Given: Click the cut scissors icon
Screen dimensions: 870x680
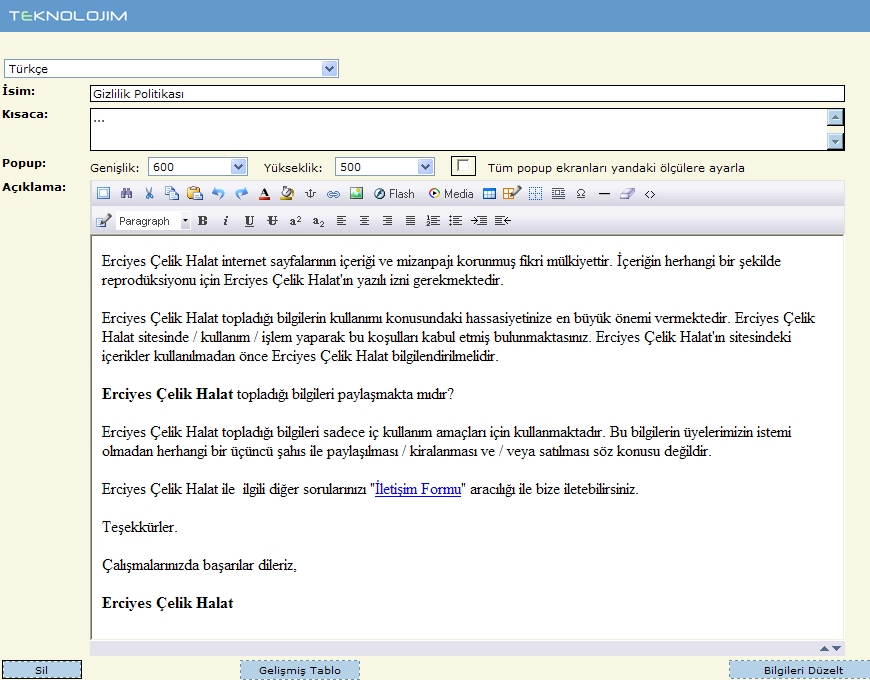Looking at the screenshot, I should click(149, 194).
